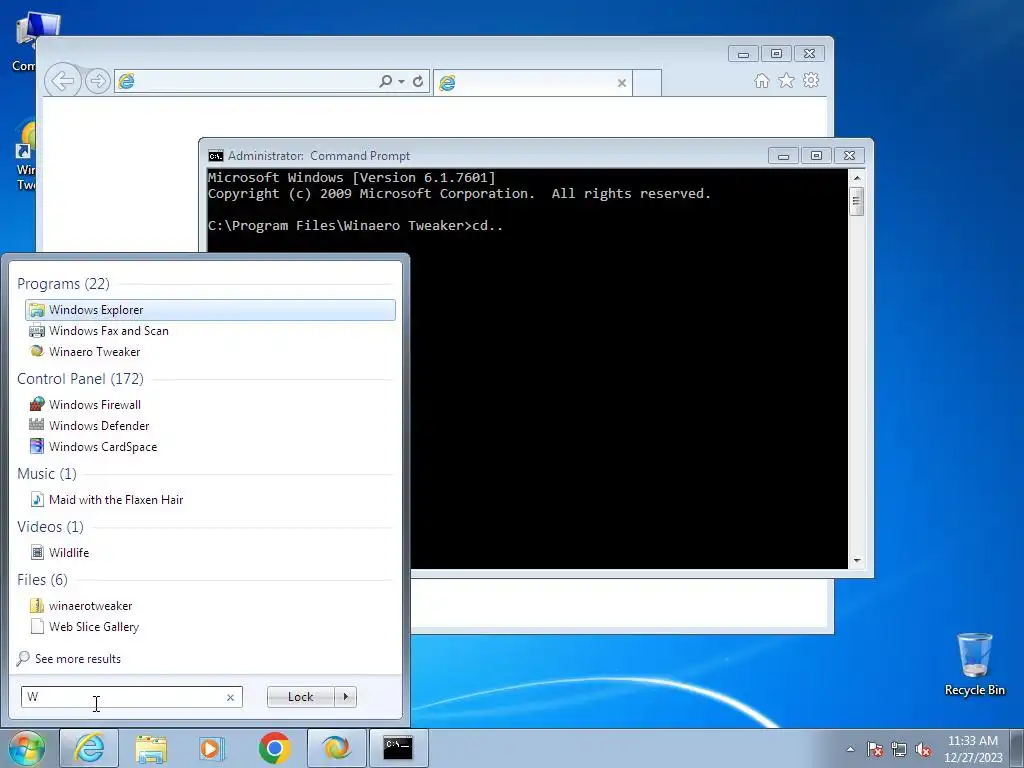Switch to Command Prompt taskbar button
This screenshot has height=768, width=1024.
(x=398, y=748)
